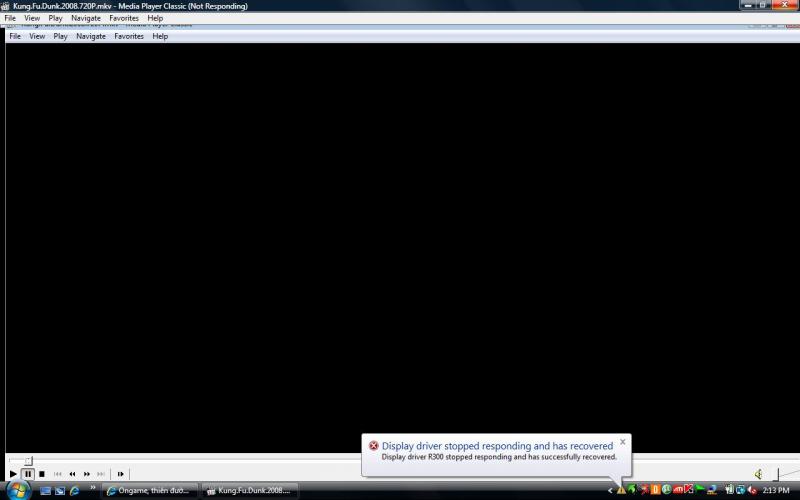Click the skip forward (next) button
The width and height of the screenshot is (800, 500).
pyautogui.click(x=101, y=474)
